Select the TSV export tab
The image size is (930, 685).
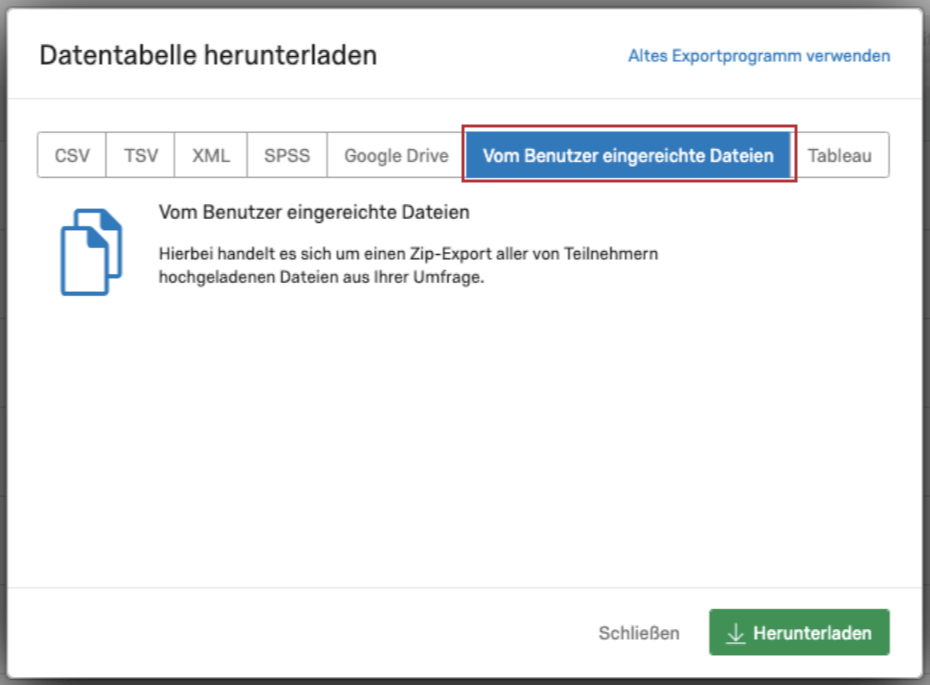click(141, 155)
